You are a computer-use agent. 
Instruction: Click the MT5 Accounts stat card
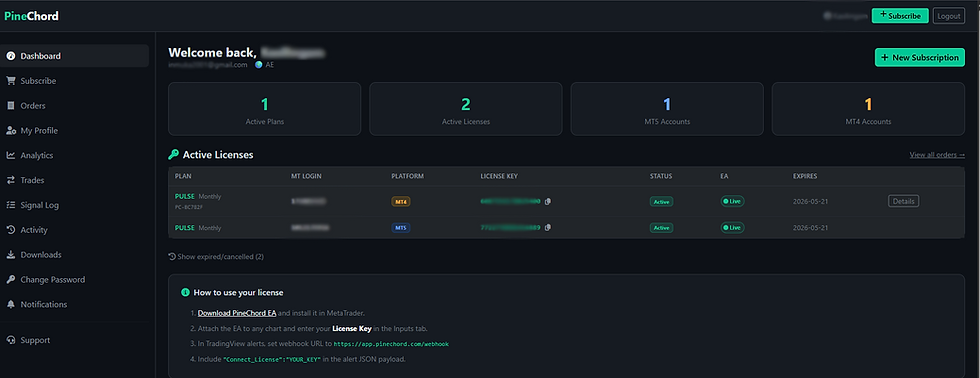pyautogui.click(x=667, y=109)
